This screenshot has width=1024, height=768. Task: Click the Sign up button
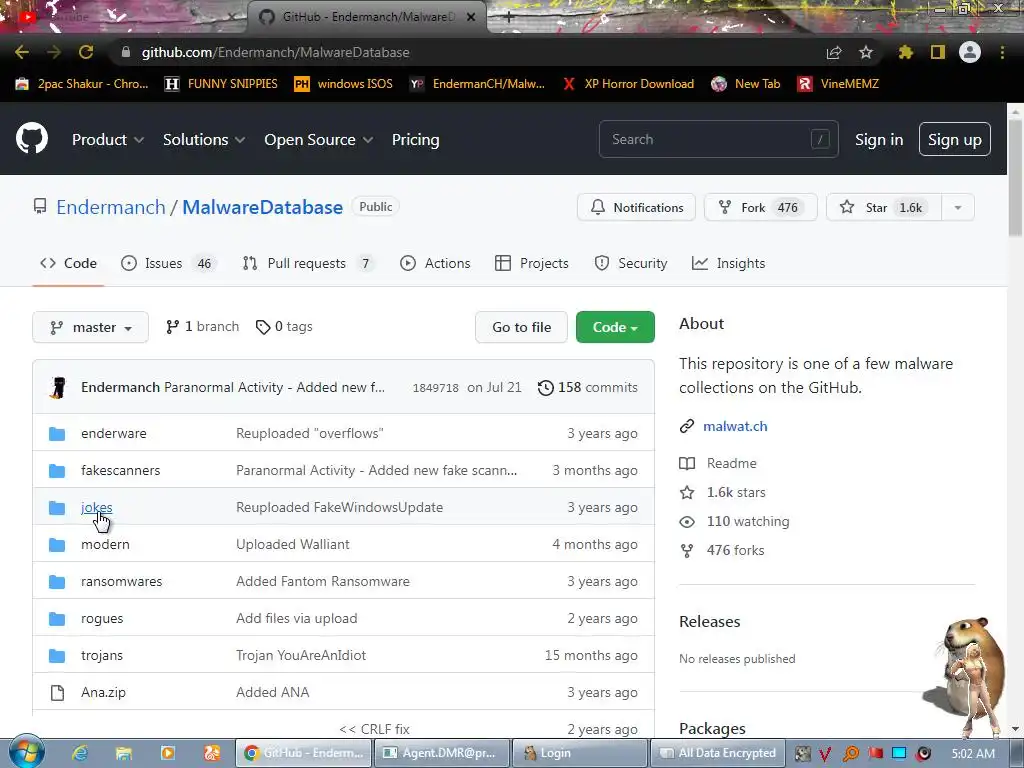click(955, 139)
